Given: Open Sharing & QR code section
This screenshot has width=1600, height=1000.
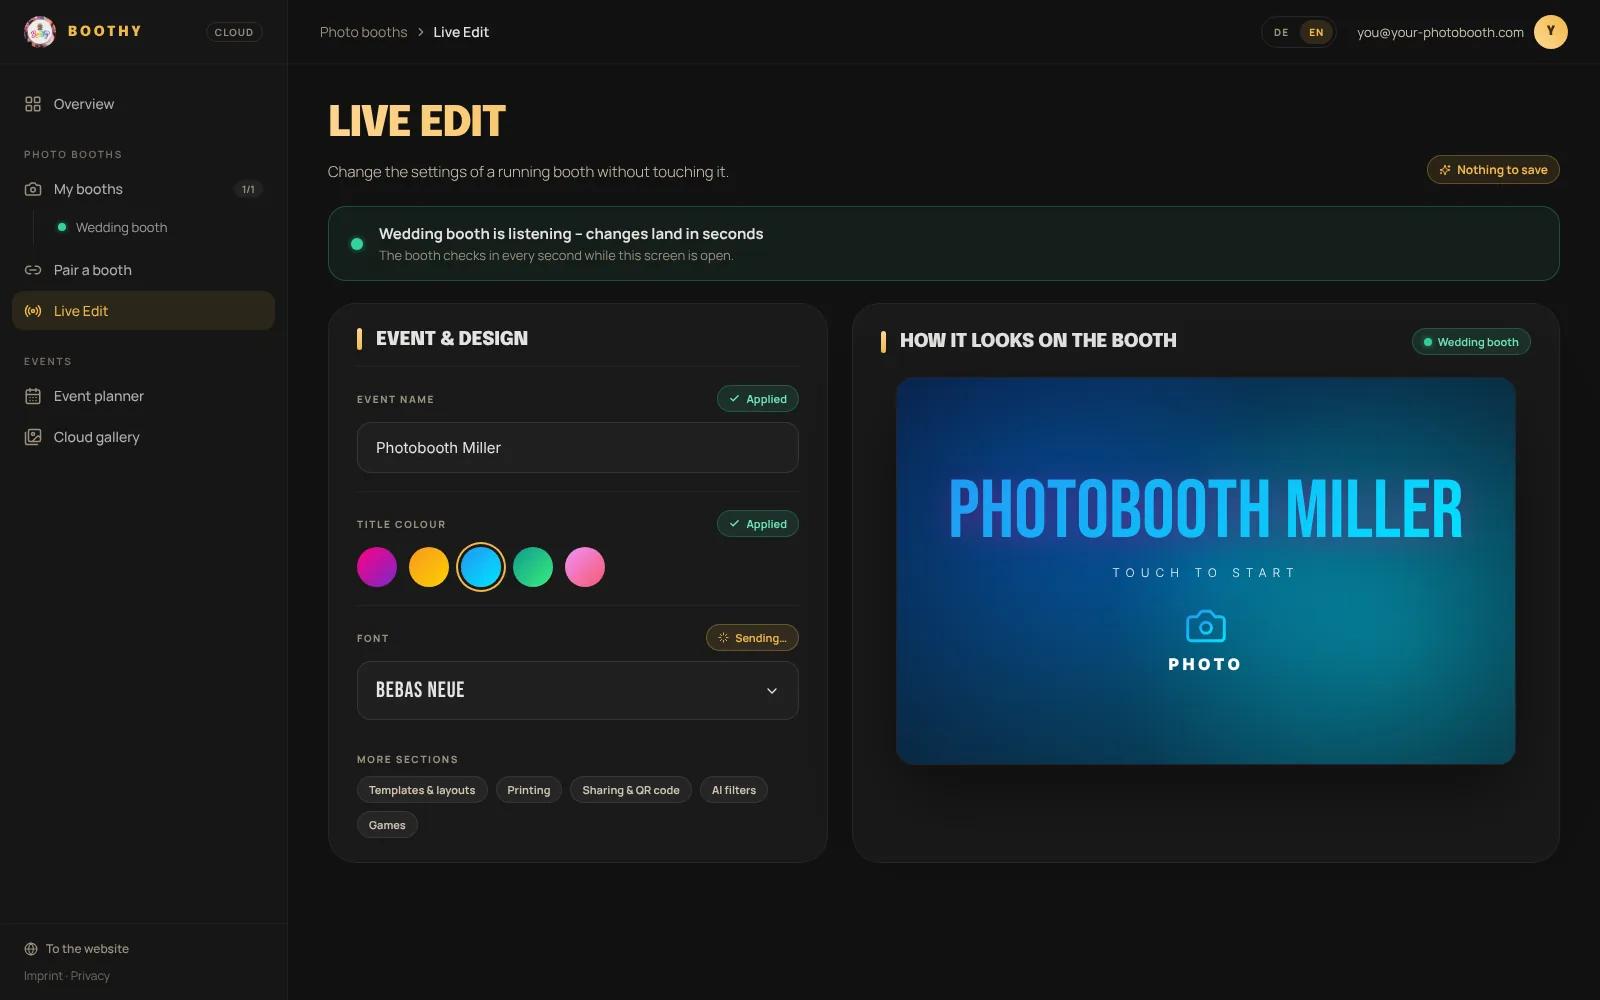Looking at the screenshot, I should pyautogui.click(x=631, y=790).
